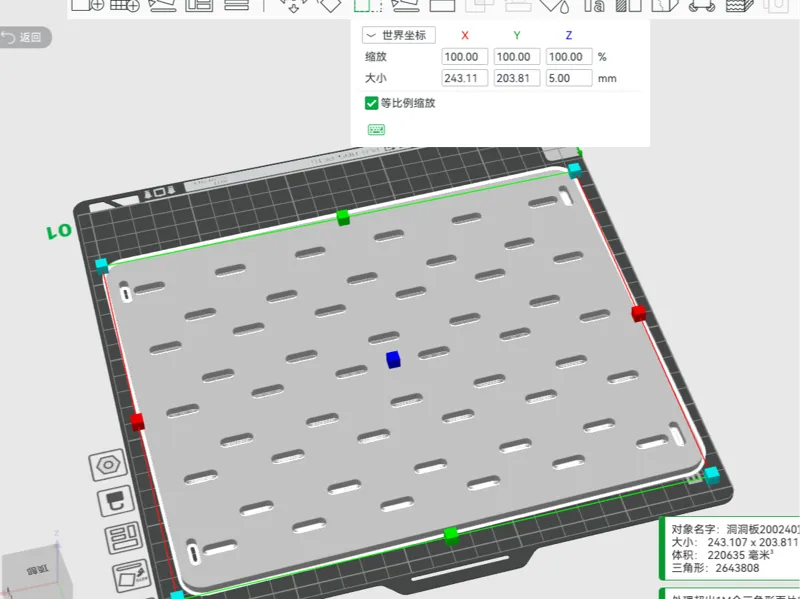Click the plate arrange layout icon

(123, 537)
